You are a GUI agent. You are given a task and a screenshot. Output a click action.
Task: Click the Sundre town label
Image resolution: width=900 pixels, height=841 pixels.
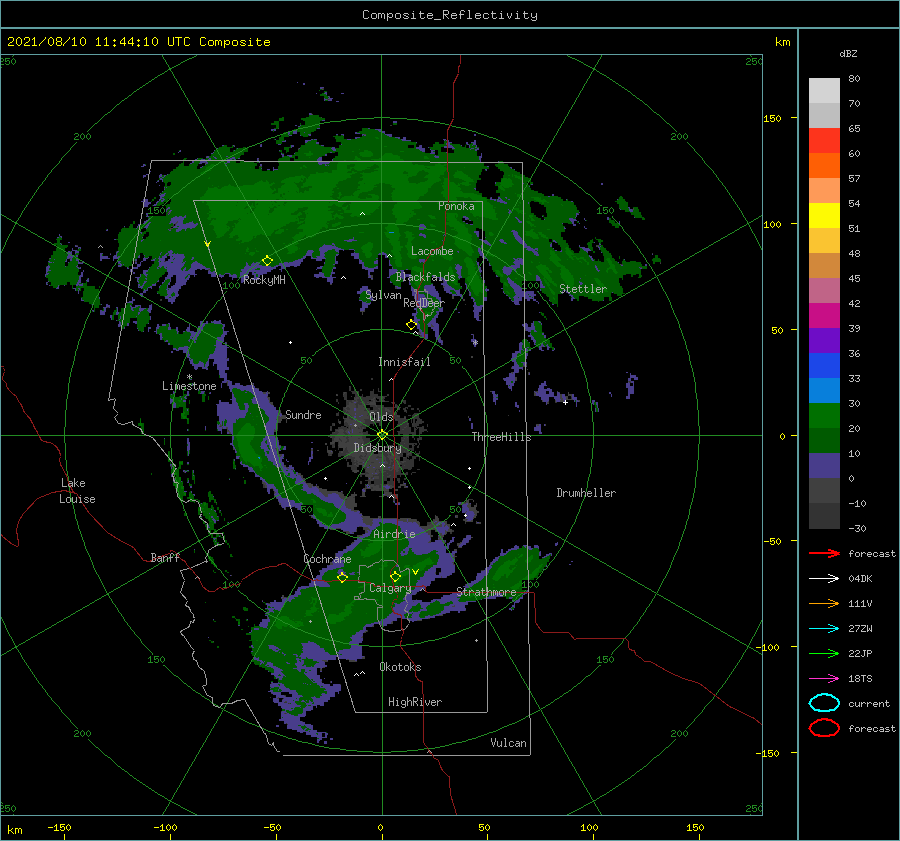[303, 414]
